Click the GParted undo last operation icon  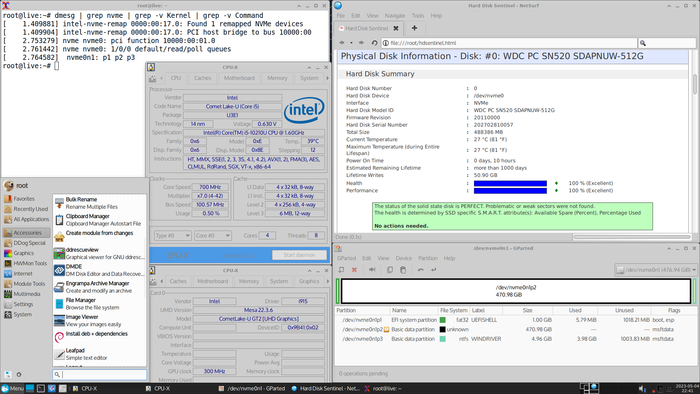click(x=421, y=270)
